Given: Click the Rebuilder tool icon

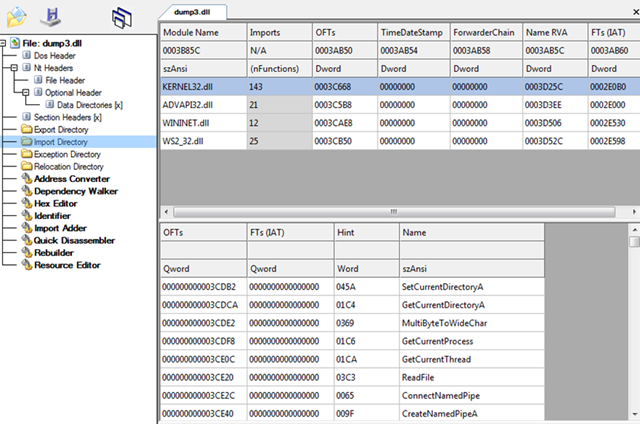Looking at the screenshot, I should pyautogui.click(x=27, y=252).
